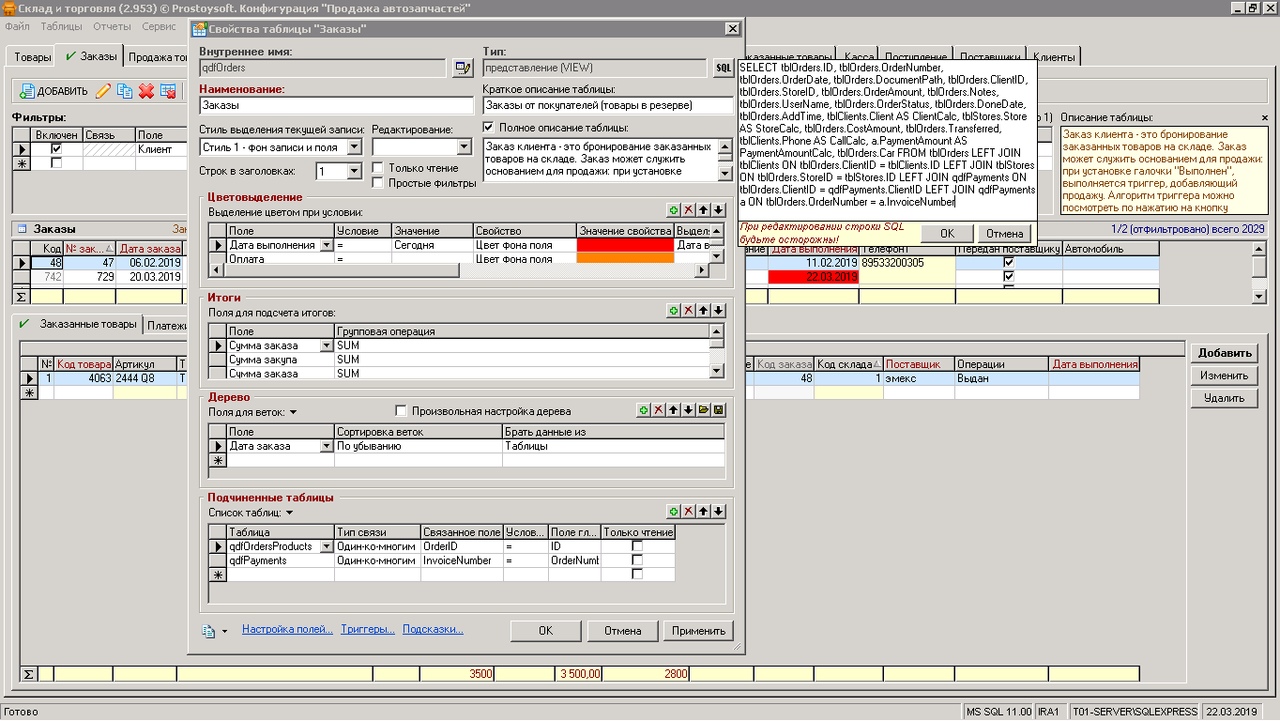Switch to the Товары tab

32,57
